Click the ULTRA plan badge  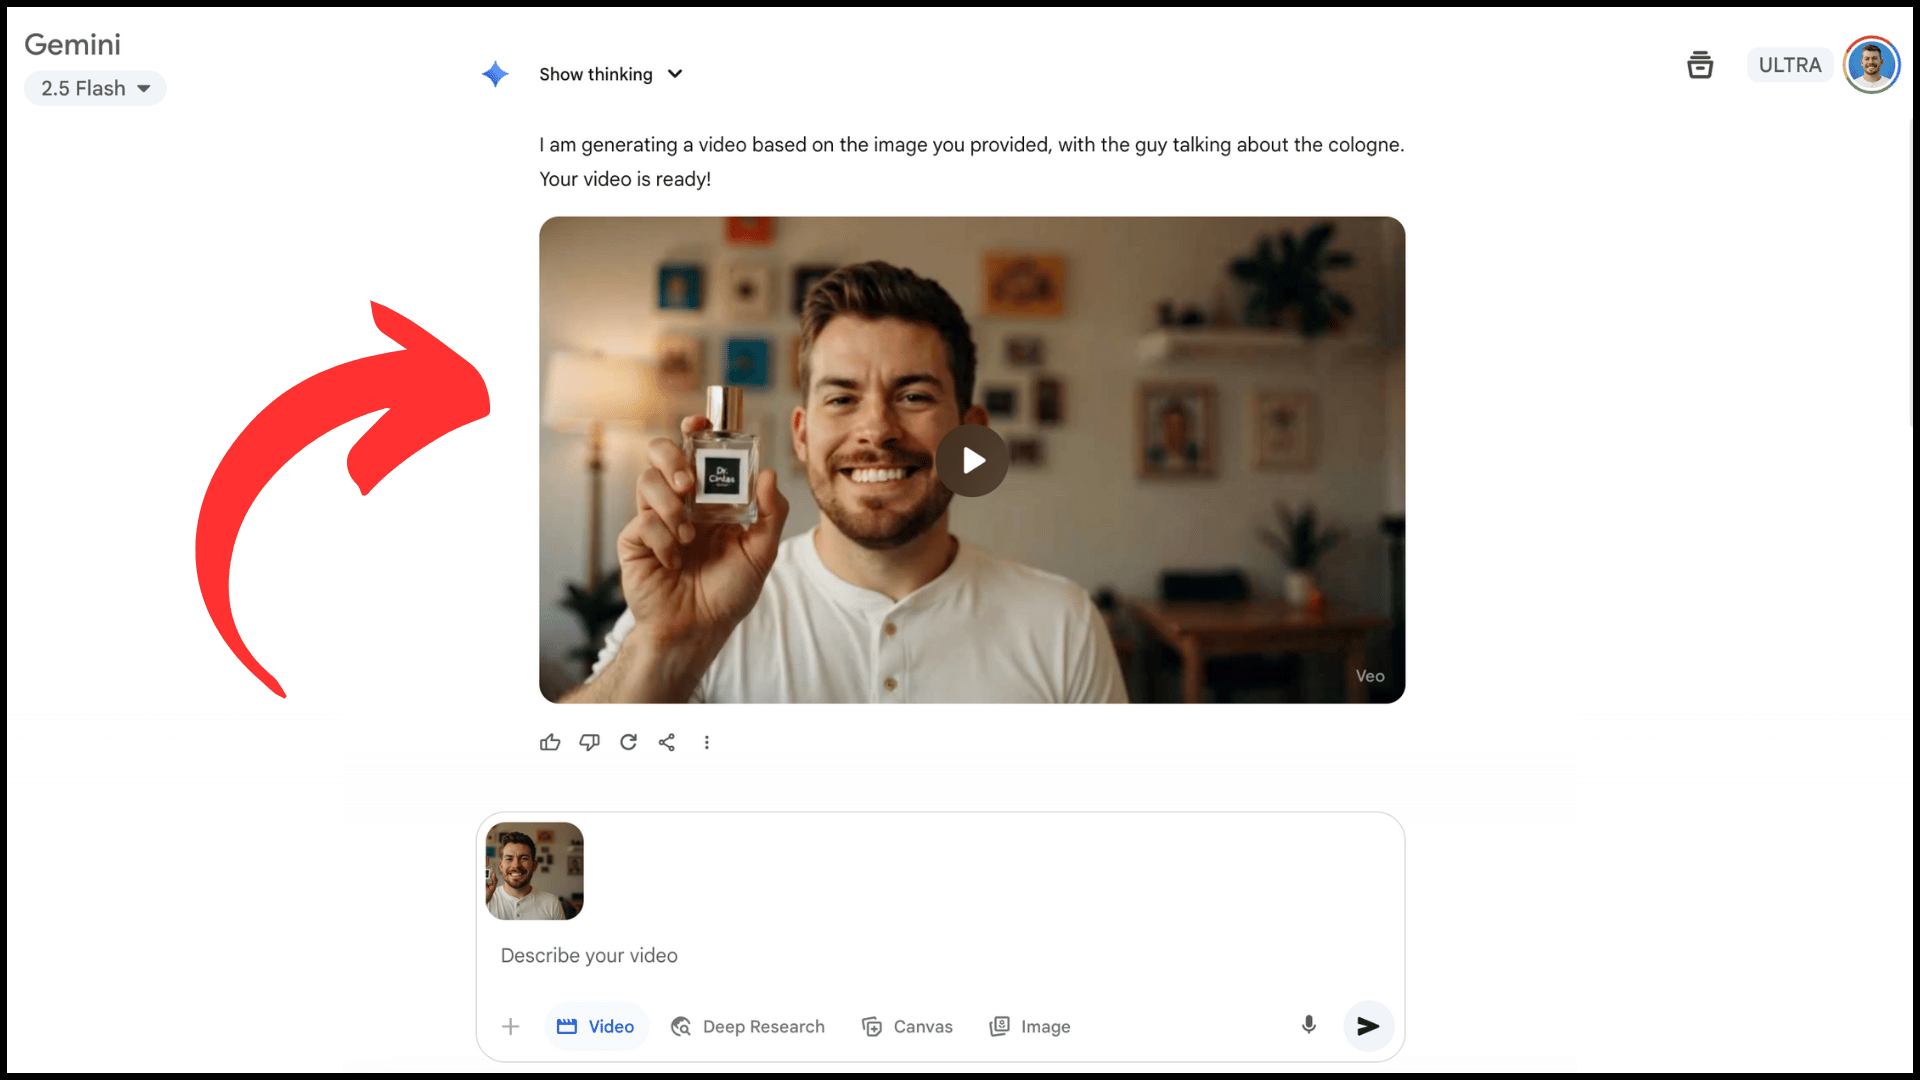(1789, 65)
